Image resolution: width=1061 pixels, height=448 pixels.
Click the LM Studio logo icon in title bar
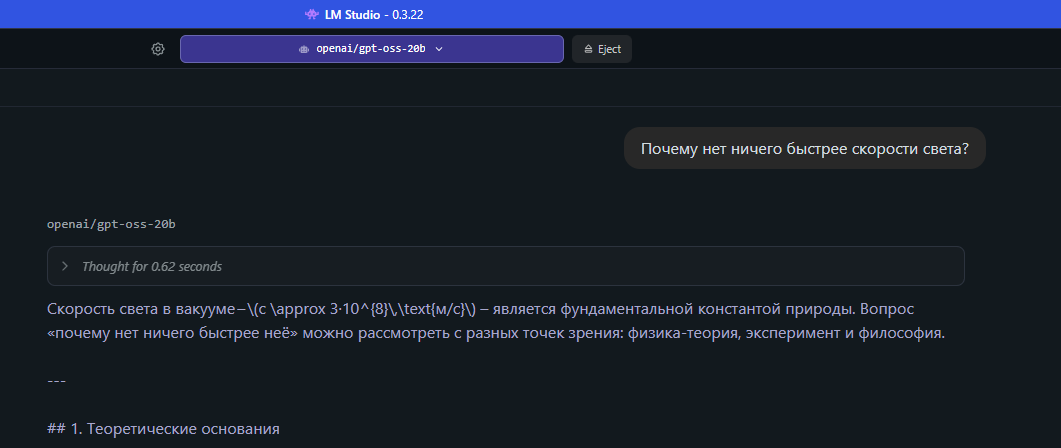point(311,14)
